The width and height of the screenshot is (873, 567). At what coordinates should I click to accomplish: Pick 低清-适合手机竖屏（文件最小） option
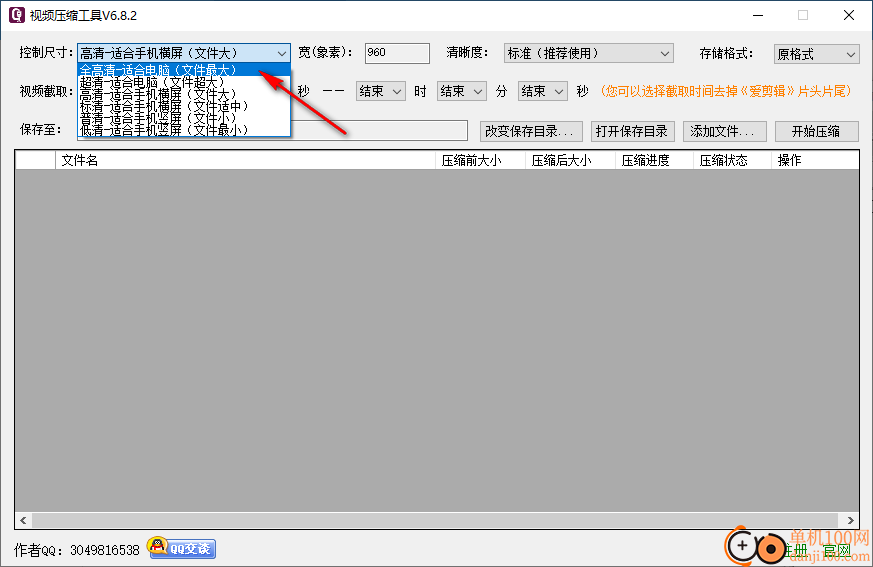pos(184,130)
